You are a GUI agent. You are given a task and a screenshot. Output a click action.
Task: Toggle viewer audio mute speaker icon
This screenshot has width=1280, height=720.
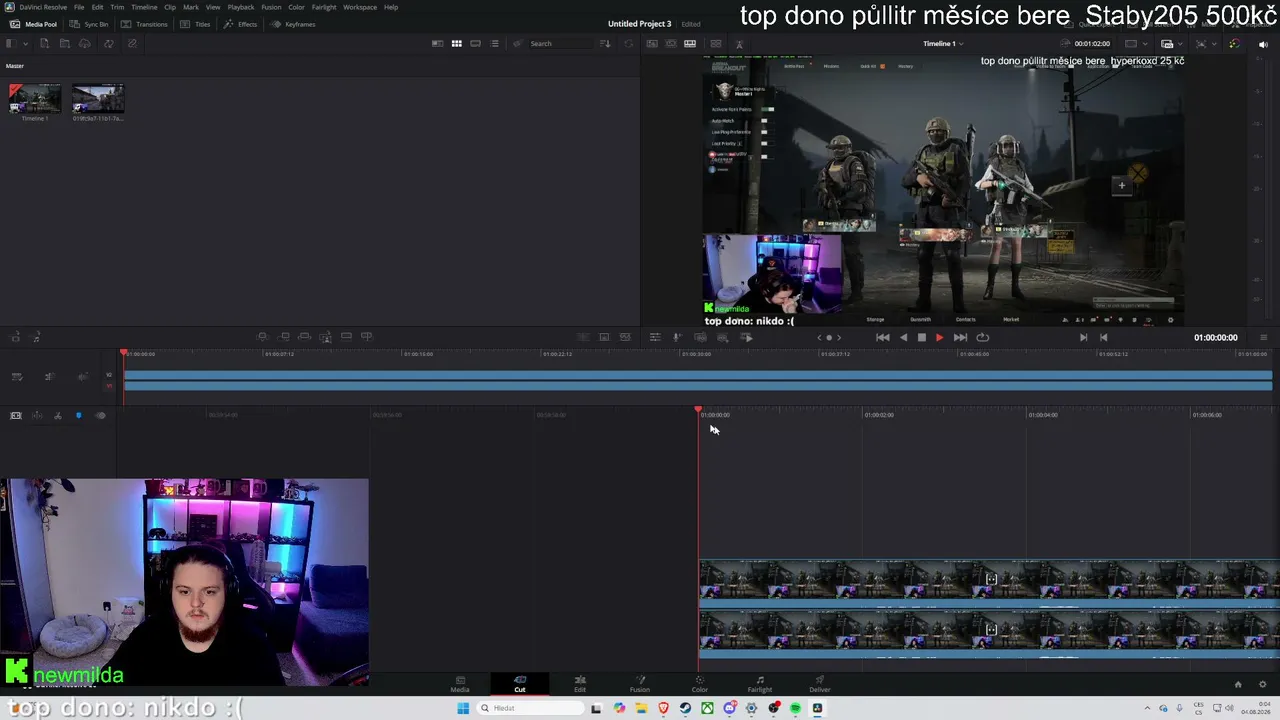pyautogui.click(x=1263, y=44)
